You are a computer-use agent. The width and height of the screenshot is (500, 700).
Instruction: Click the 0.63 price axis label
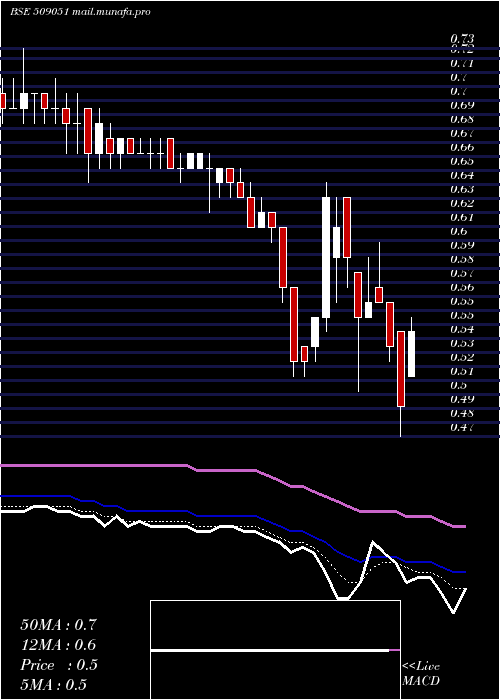462,189
